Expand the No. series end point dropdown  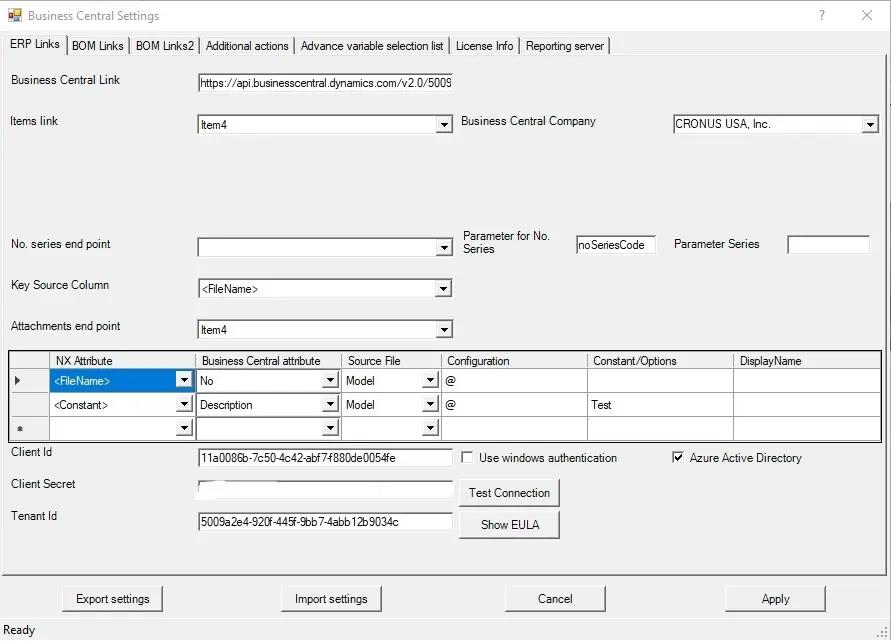[x=444, y=245]
